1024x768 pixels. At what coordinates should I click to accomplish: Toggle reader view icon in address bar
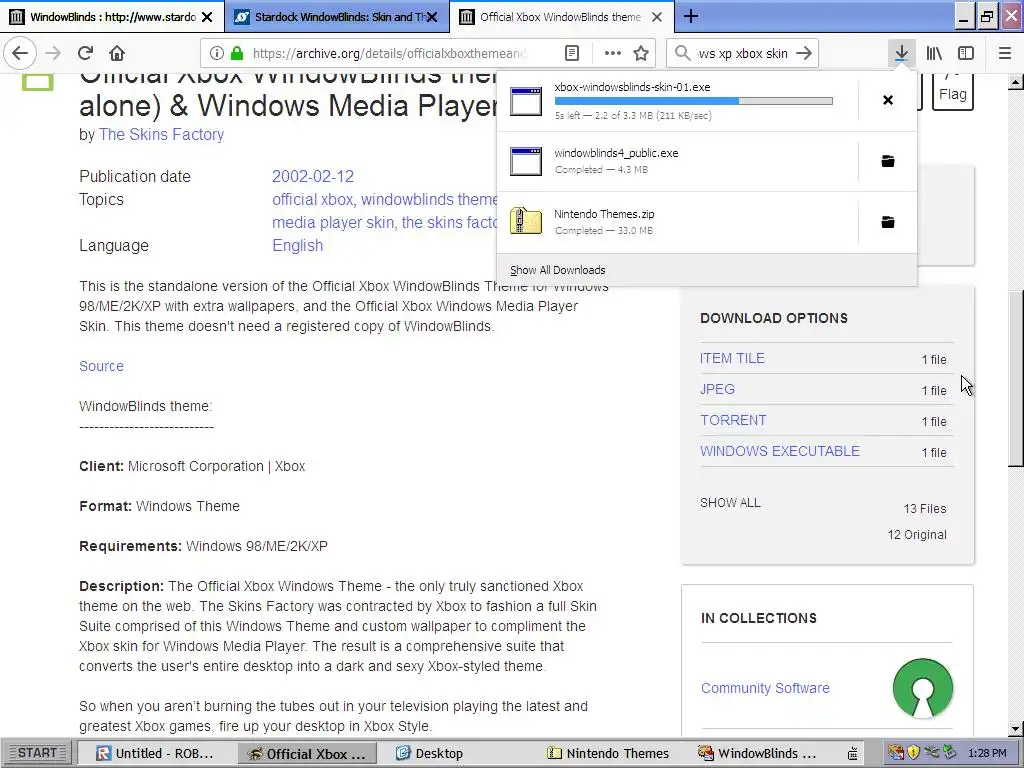pyautogui.click(x=571, y=53)
